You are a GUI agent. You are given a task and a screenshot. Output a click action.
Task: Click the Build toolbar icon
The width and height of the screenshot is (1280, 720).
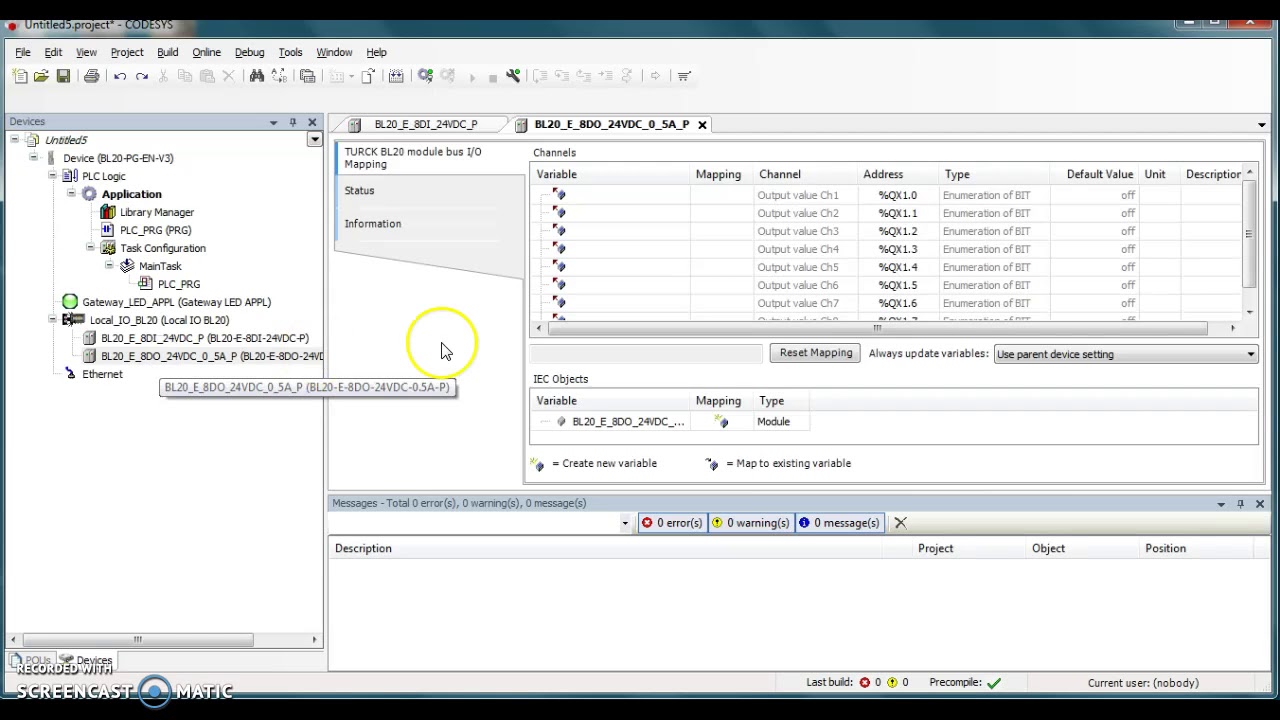click(x=396, y=76)
